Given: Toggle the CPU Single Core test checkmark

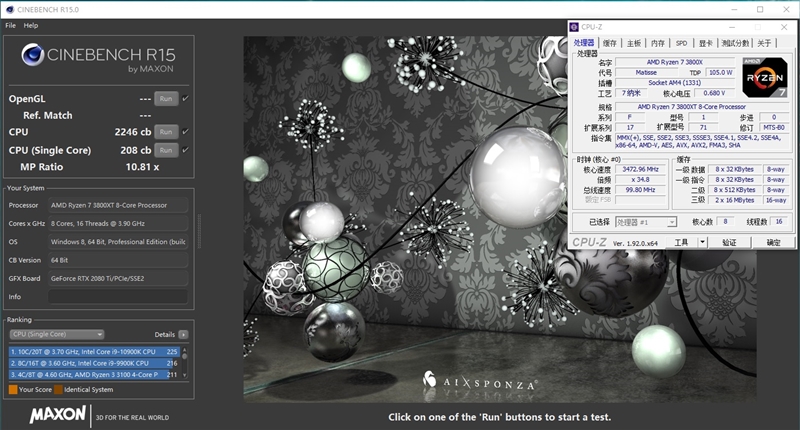Looking at the screenshot, I should coord(185,150).
